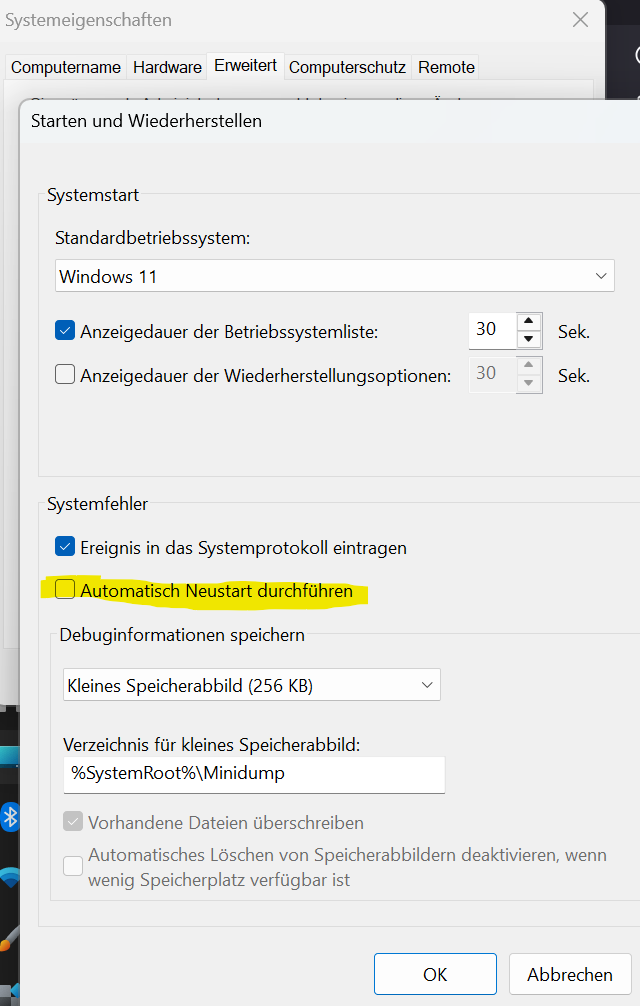
Task: Go to the Remote tab
Action: [446, 67]
